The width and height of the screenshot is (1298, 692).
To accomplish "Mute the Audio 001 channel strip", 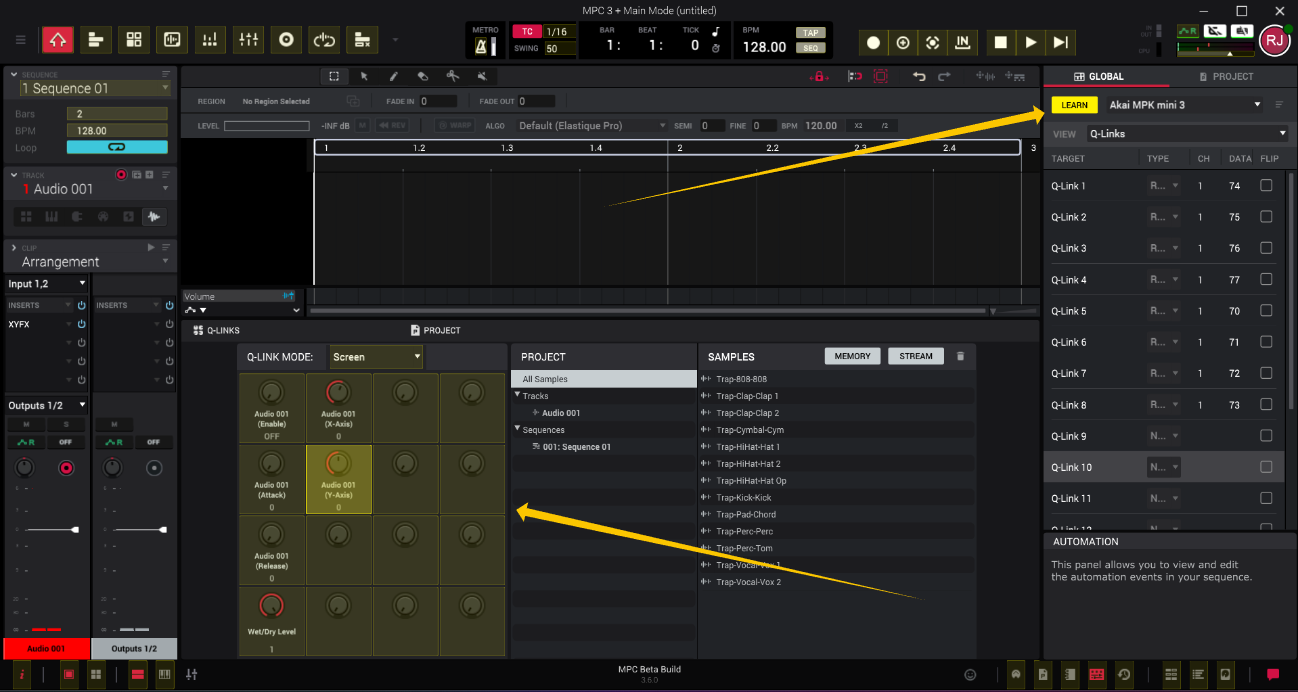I will (26, 424).
